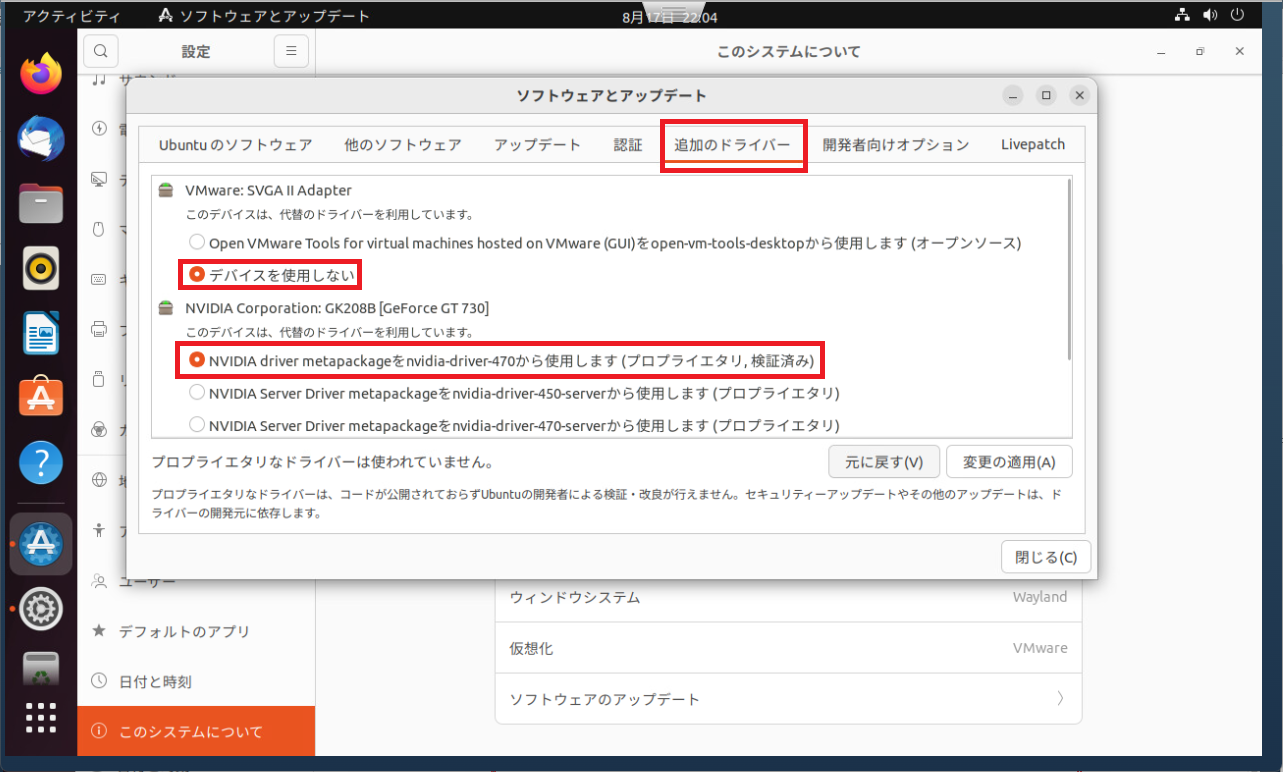
Task: Select nvidia-driver-470-server driver option
Action: pos(514,425)
